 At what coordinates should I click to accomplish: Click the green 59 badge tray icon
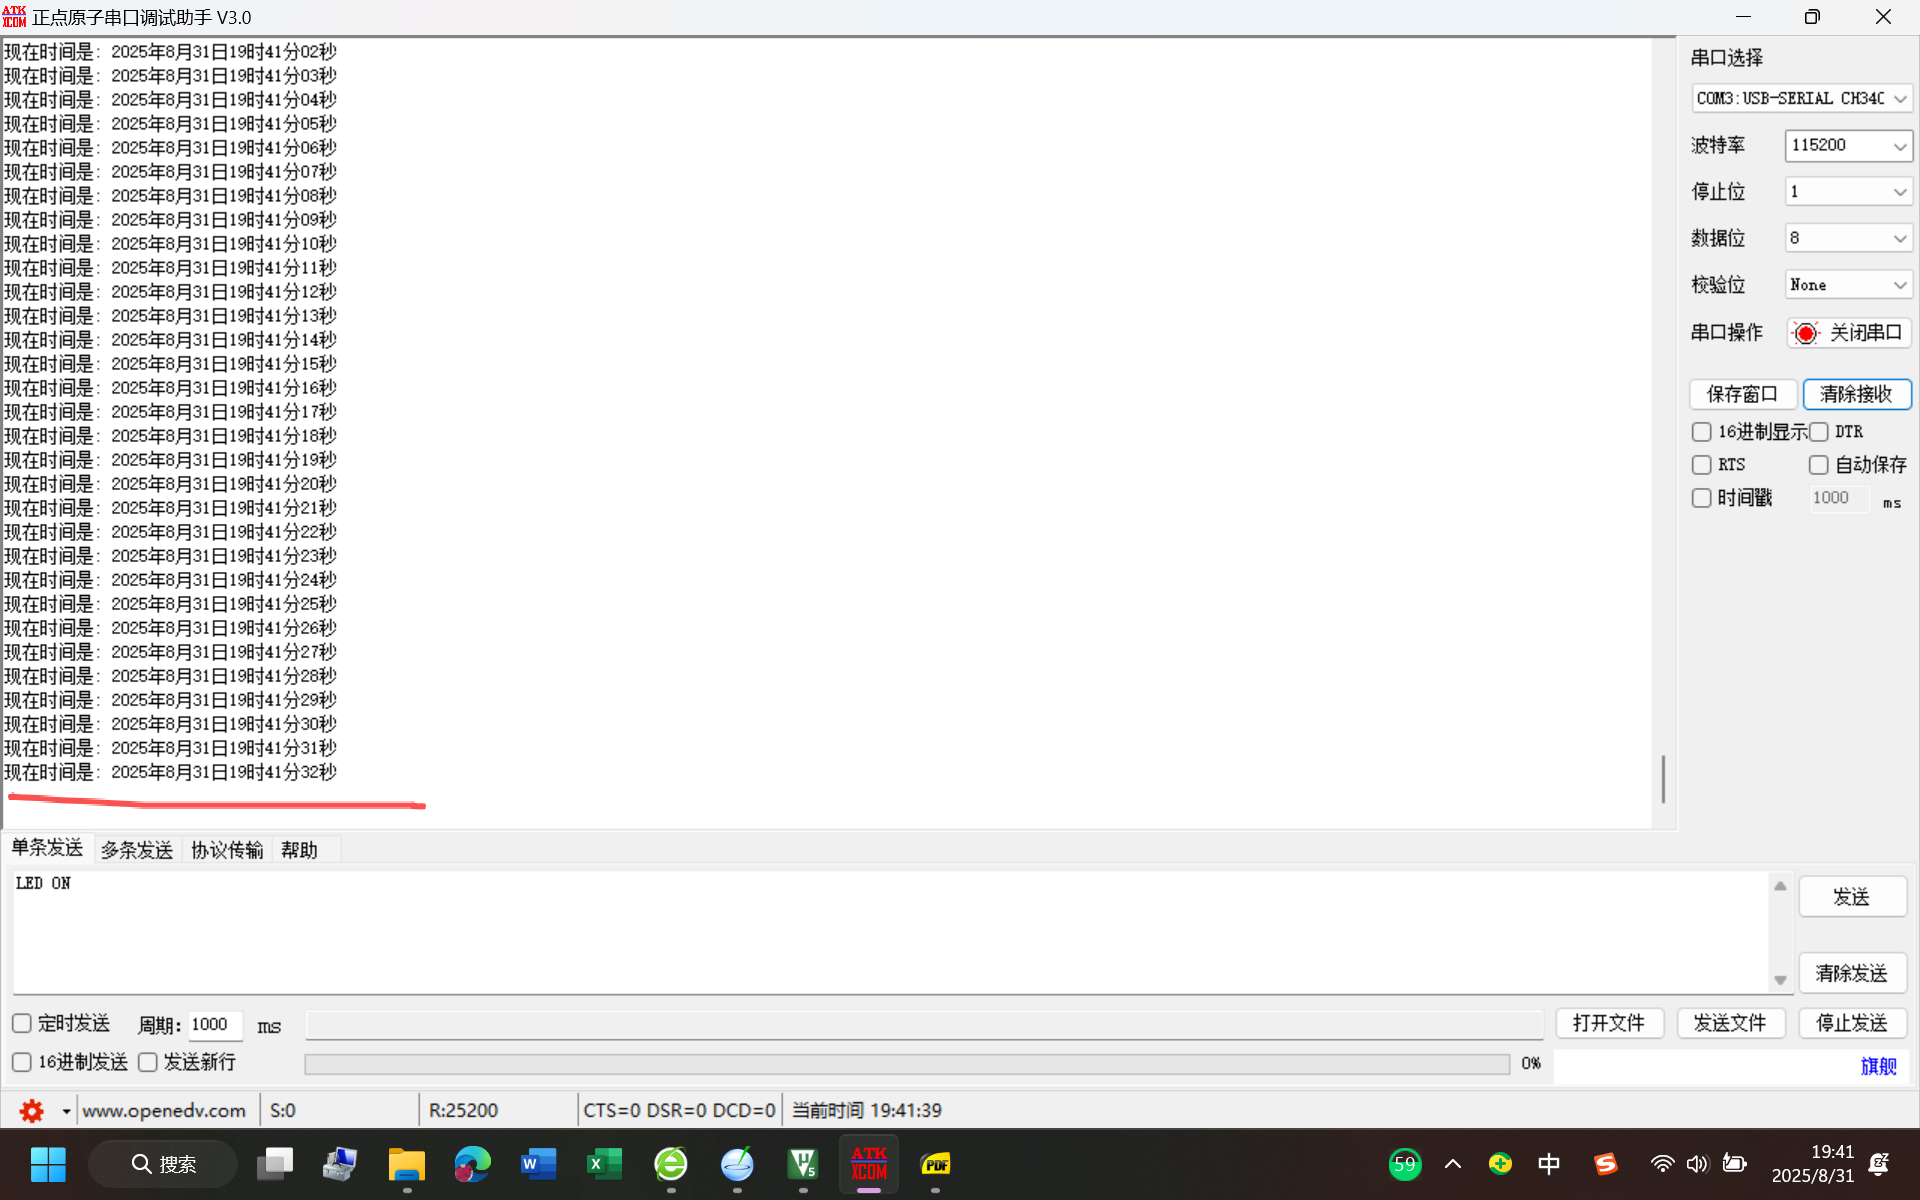coord(1405,1164)
